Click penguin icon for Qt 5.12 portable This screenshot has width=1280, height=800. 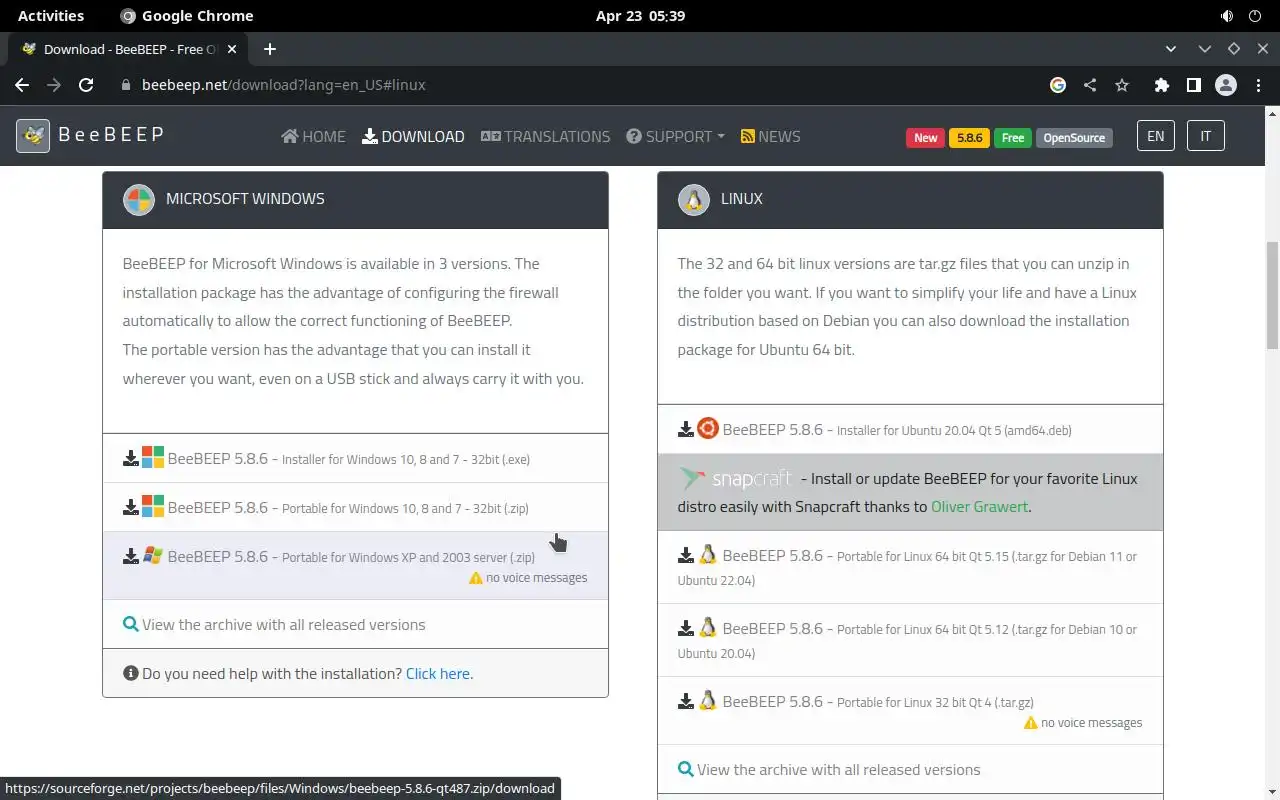pyautogui.click(x=708, y=627)
